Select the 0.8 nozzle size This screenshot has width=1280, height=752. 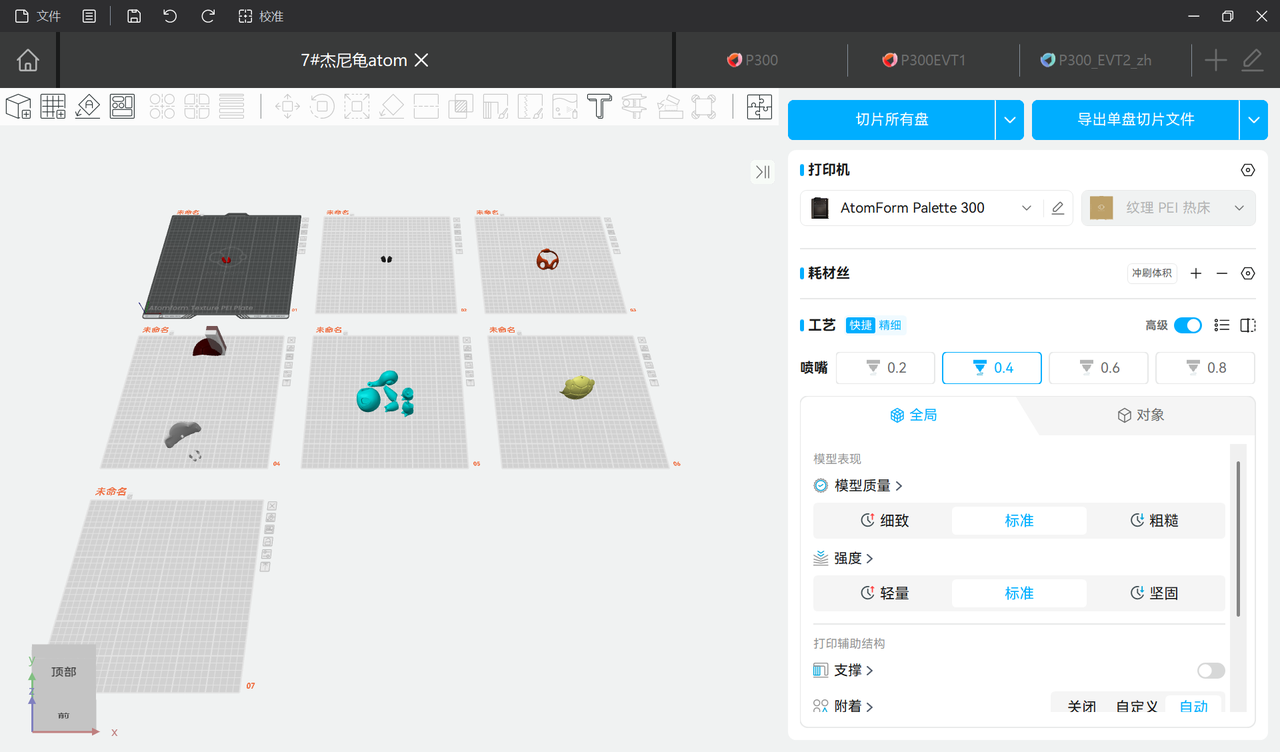(1205, 368)
